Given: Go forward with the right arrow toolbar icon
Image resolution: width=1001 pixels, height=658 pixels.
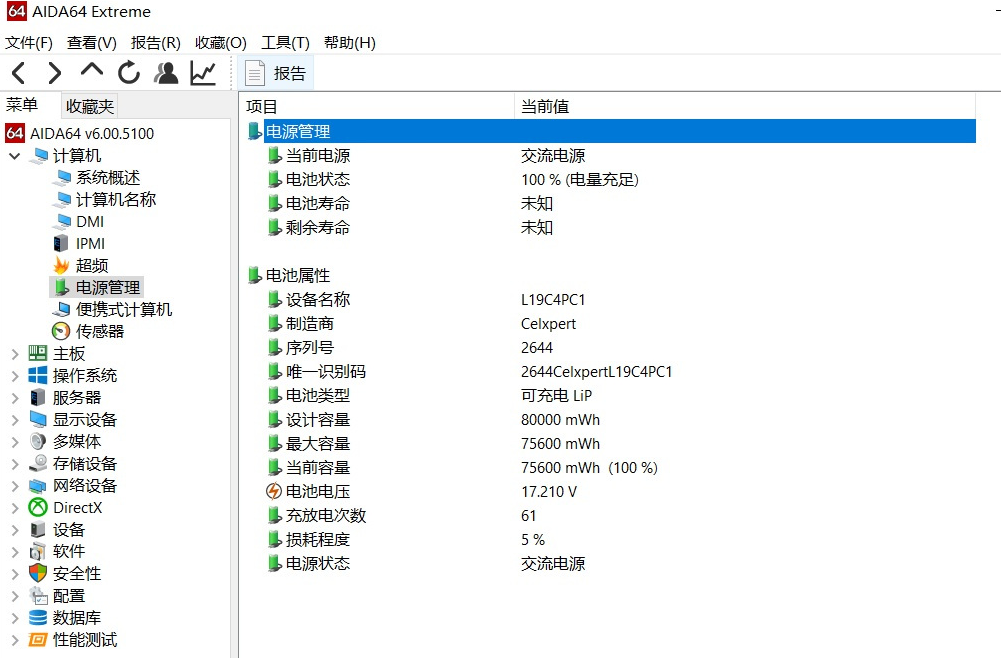Looking at the screenshot, I should (55, 73).
